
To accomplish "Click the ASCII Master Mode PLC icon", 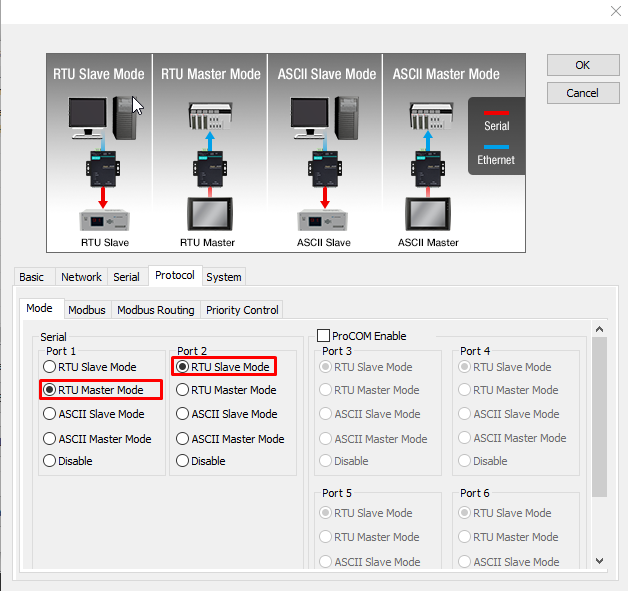I will [x=431, y=116].
